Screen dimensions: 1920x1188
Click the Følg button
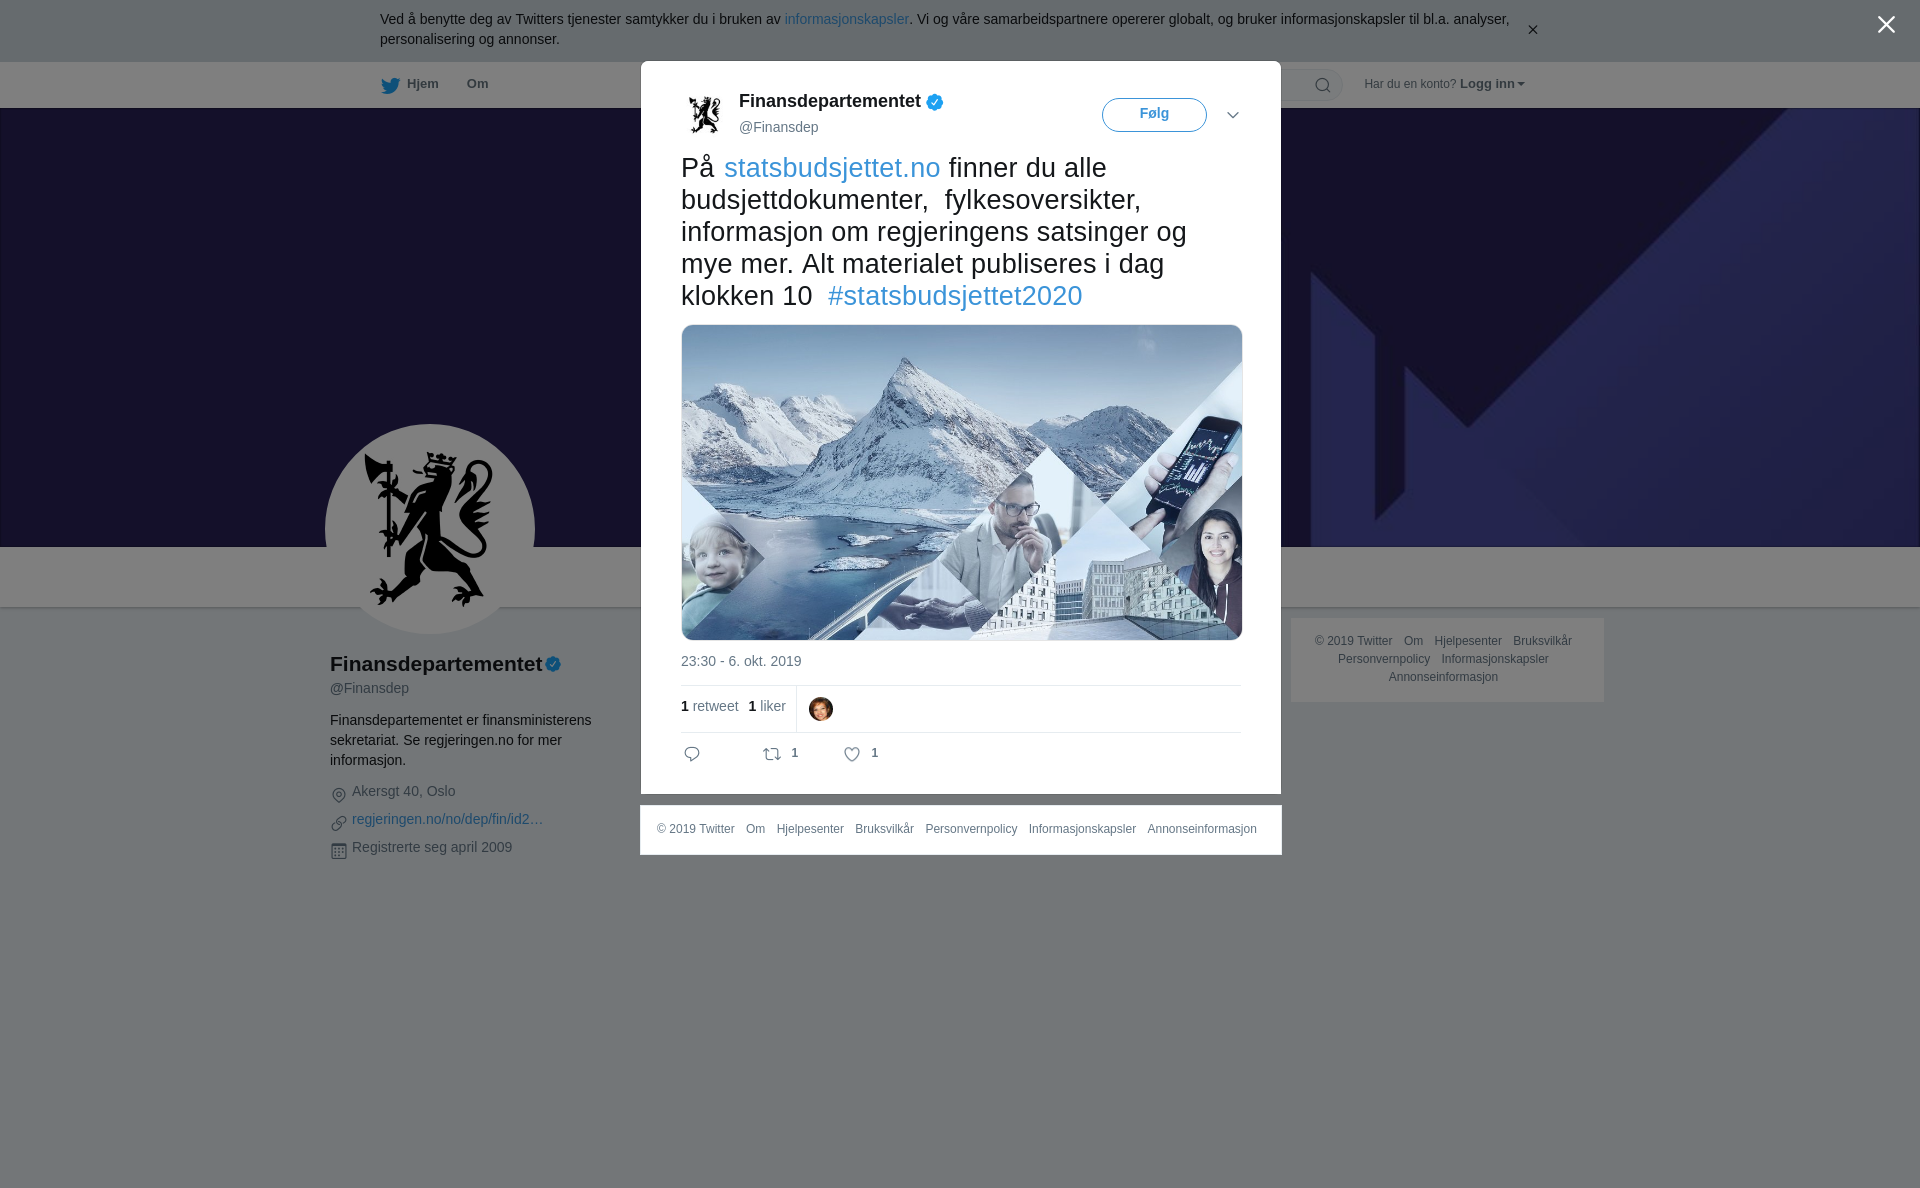(x=1154, y=115)
